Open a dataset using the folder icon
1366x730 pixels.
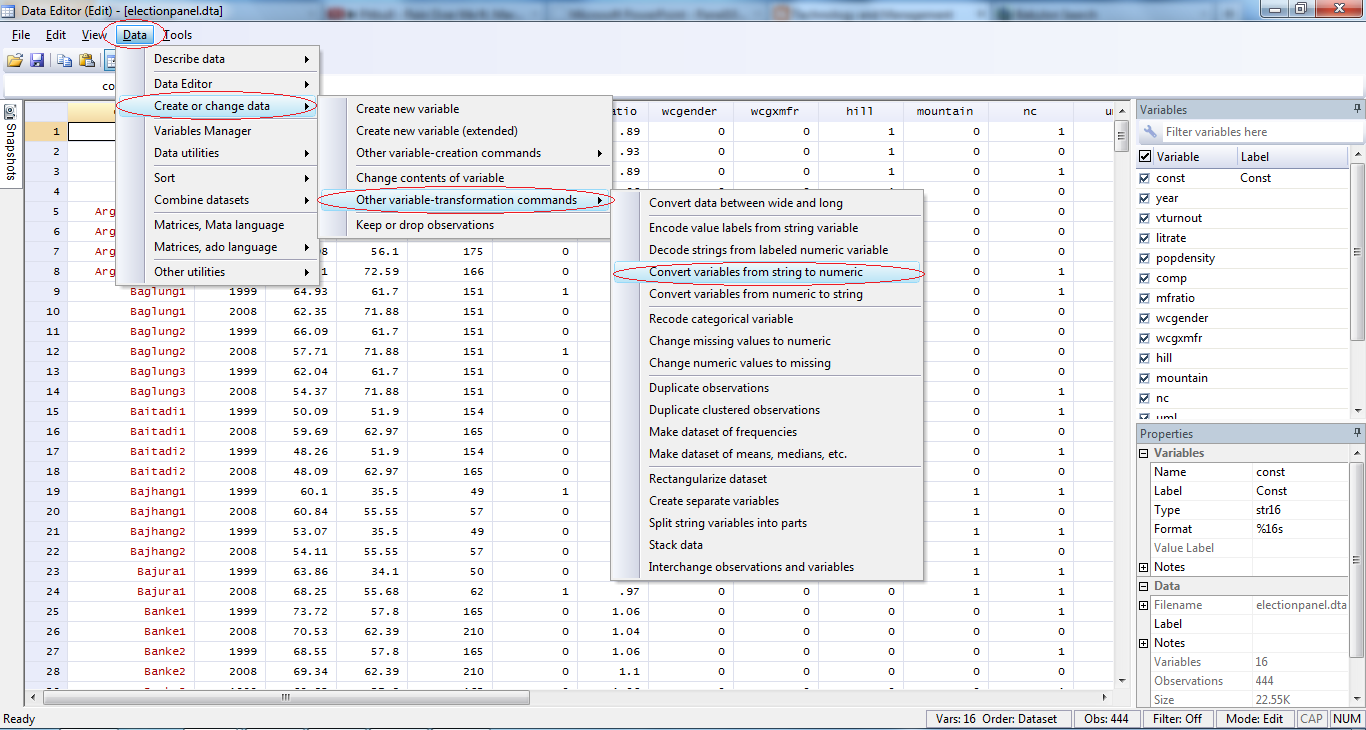[x=15, y=61]
